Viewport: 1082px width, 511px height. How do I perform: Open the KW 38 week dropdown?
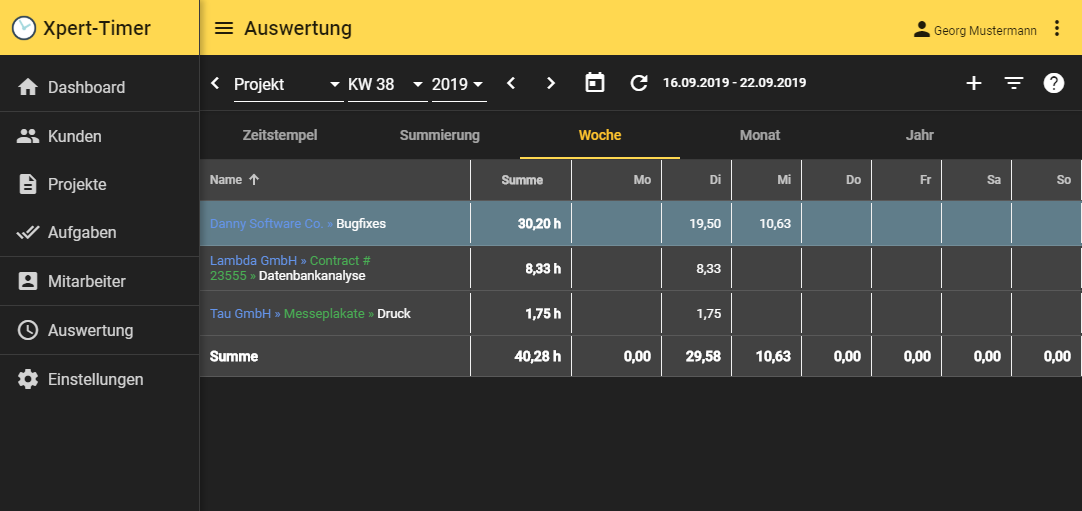pyautogui.click(x=387, y=85)
